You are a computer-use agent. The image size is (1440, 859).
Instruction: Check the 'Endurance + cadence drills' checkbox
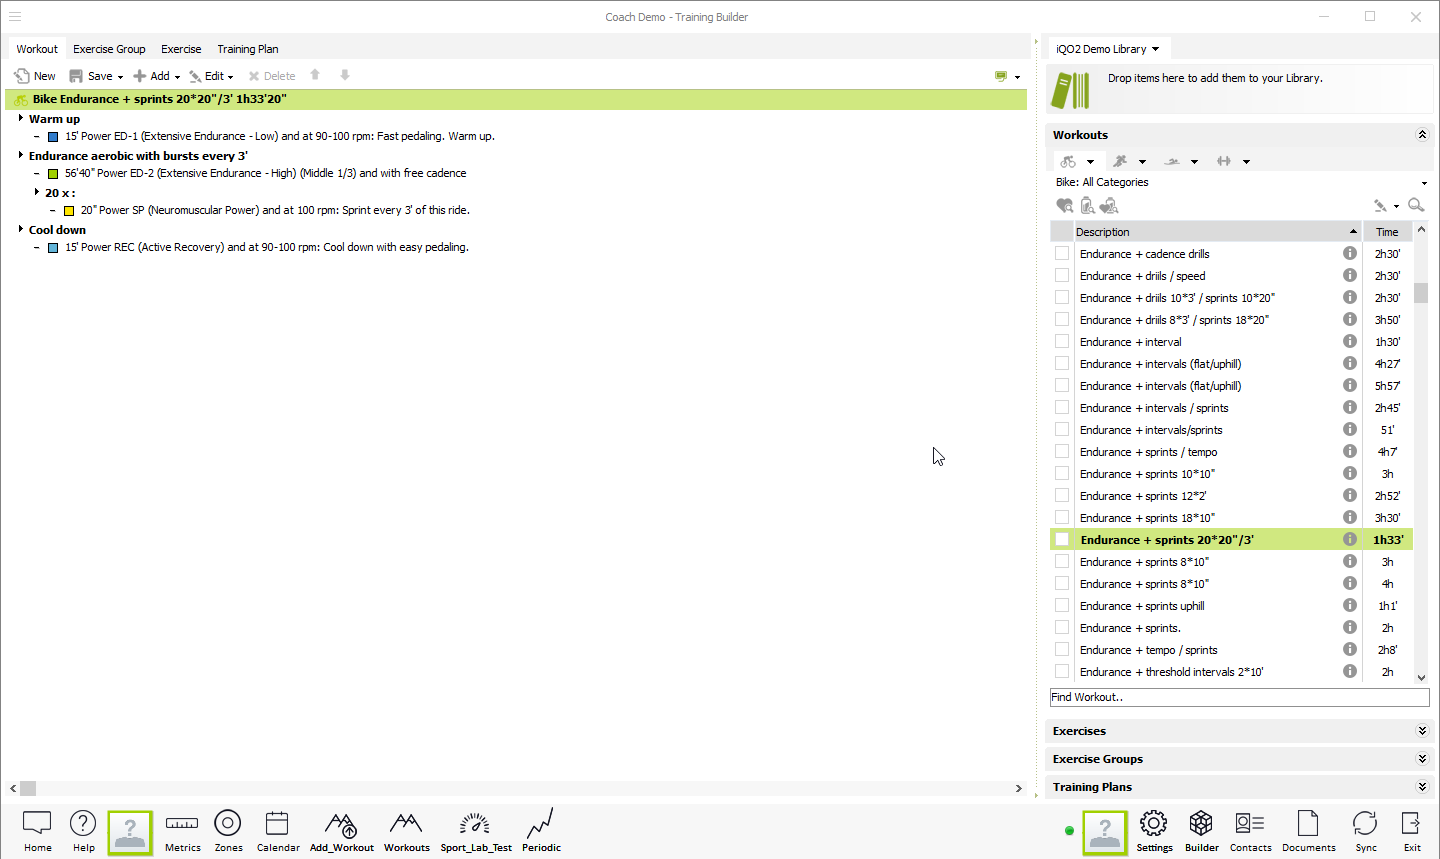(x=1062, y=254)
